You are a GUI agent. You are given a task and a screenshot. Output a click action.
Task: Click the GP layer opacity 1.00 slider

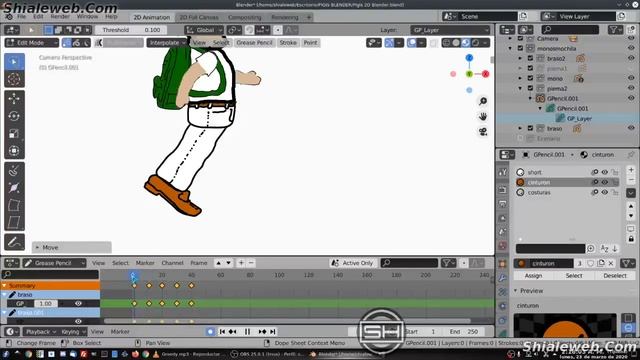(46, 303)
